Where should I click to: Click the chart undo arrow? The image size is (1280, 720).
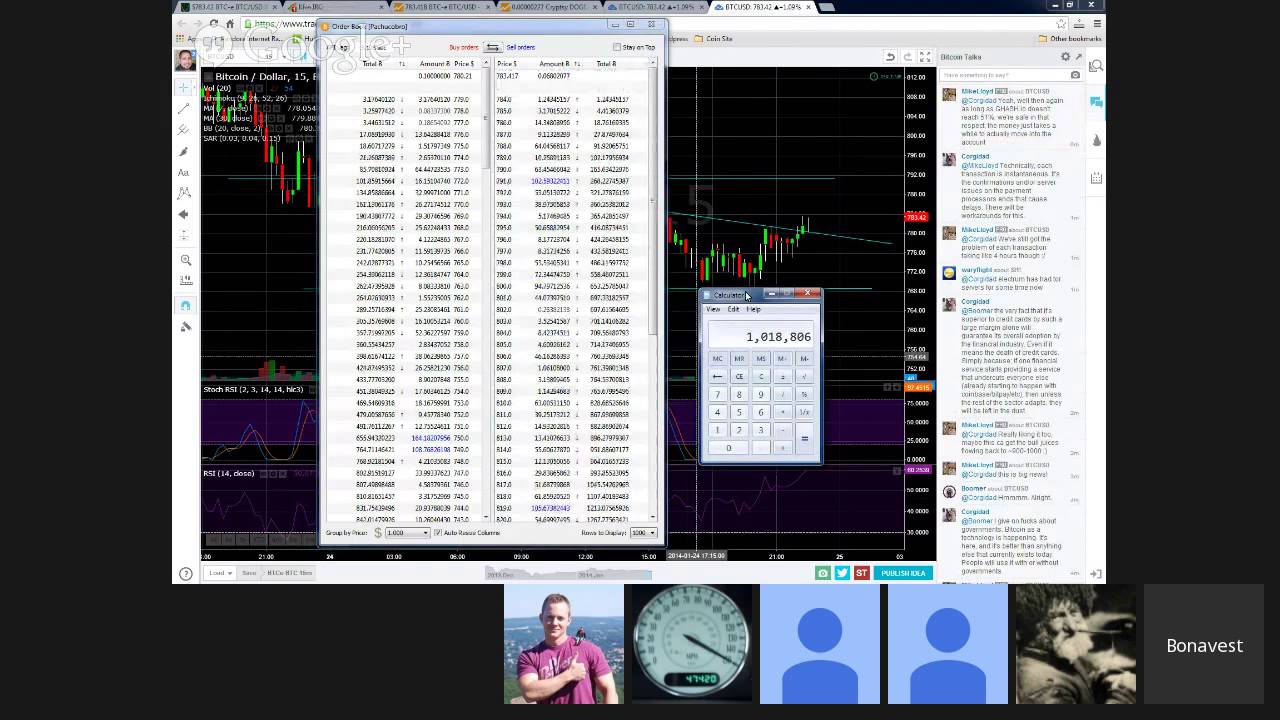tap(890, 57)
